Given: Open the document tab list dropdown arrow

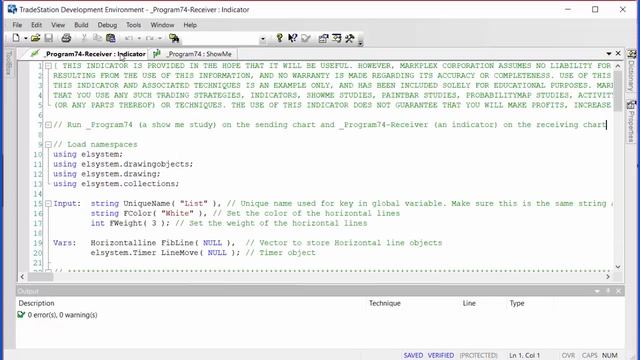Looking at the screenshot, I should pyautogui.click(x=609, y=53).
